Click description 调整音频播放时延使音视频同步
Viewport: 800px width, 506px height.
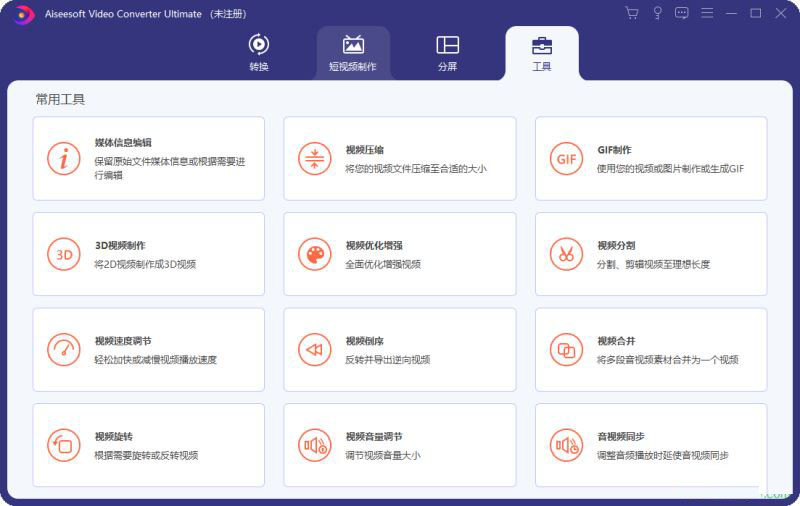click(x=662, y=455)
